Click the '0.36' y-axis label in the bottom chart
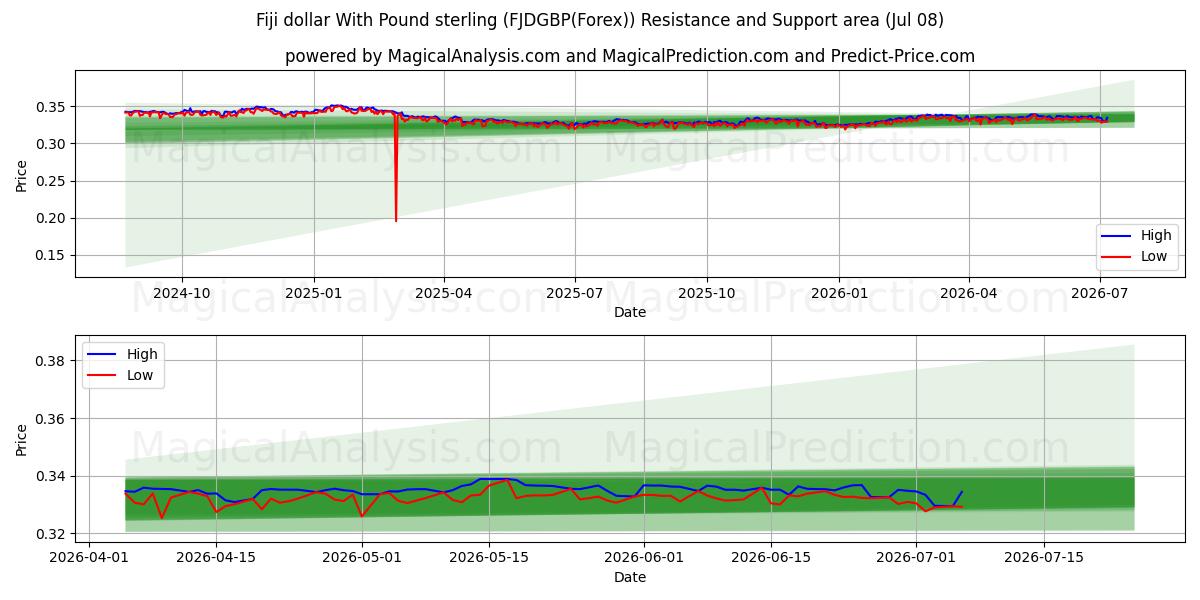Viewport: 1200px width, 600px height. click(x=52, y=419)
